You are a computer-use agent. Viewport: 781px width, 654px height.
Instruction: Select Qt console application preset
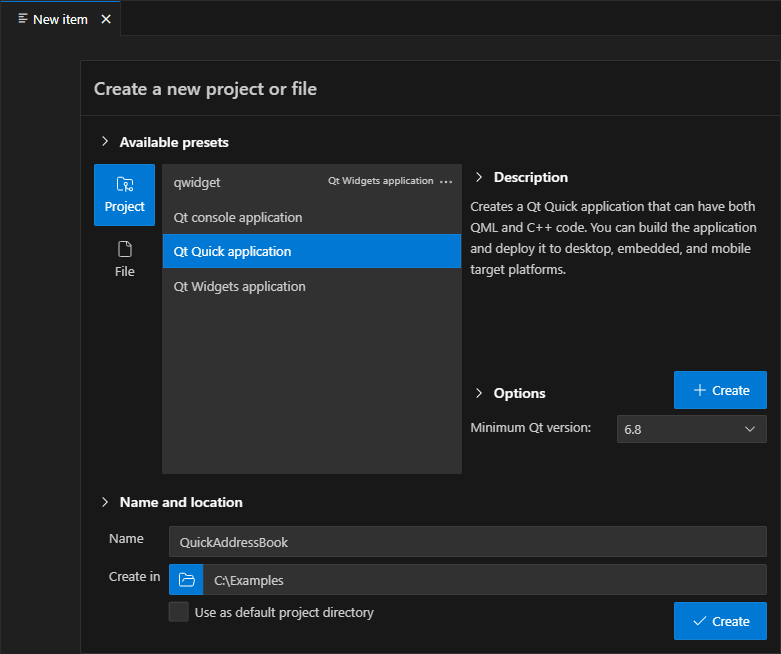coord(312,217)
